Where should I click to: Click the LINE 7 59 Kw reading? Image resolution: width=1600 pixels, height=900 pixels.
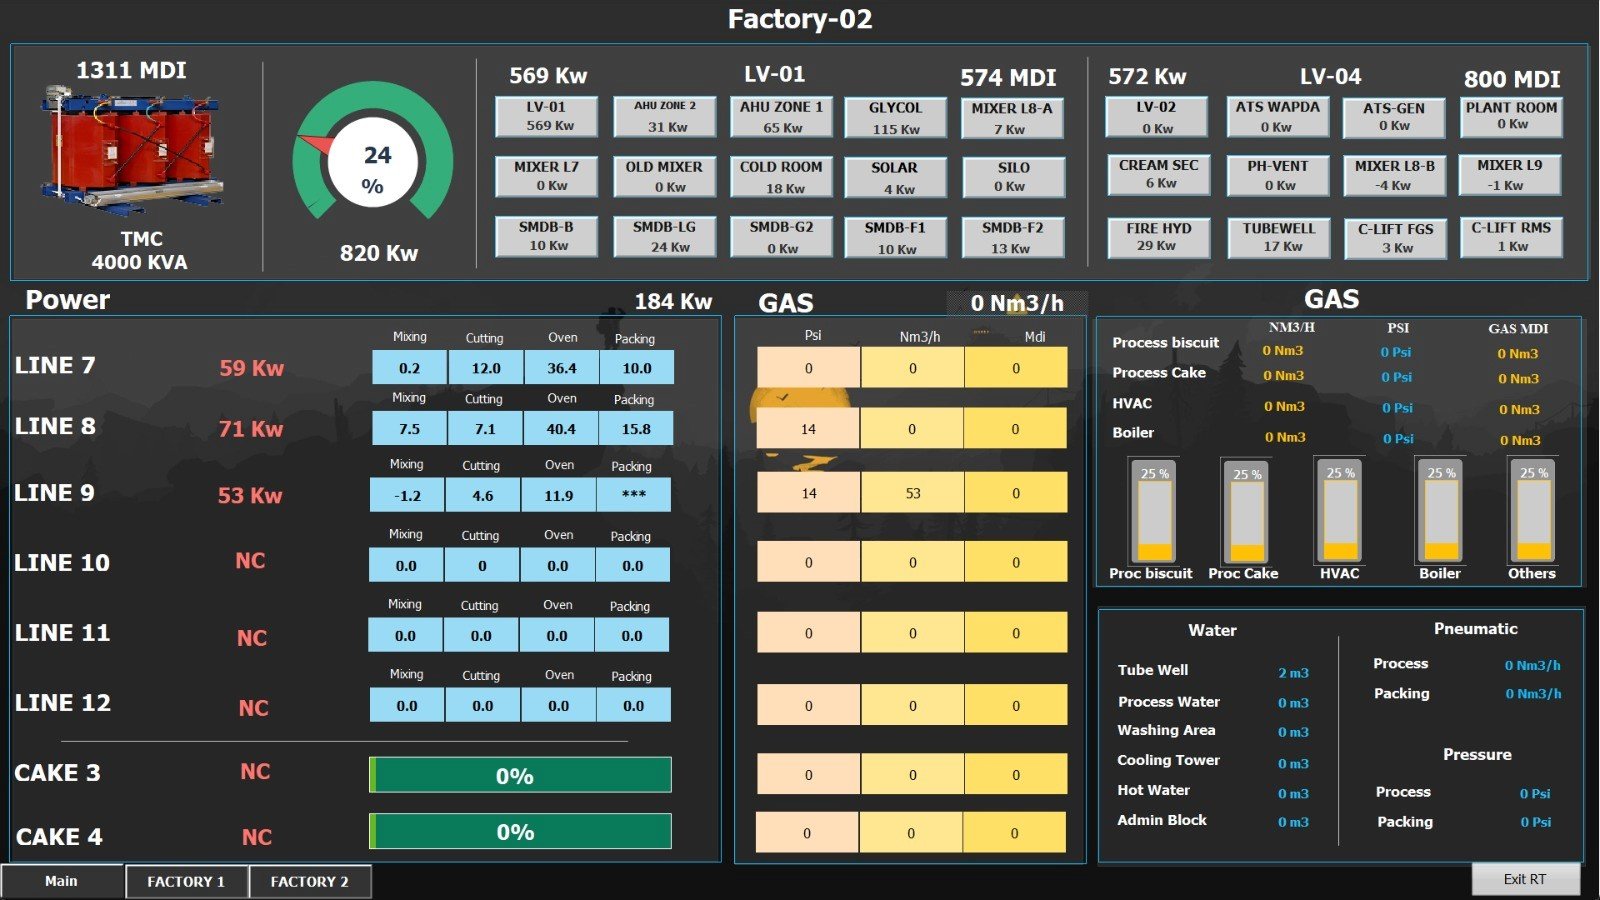252,368
